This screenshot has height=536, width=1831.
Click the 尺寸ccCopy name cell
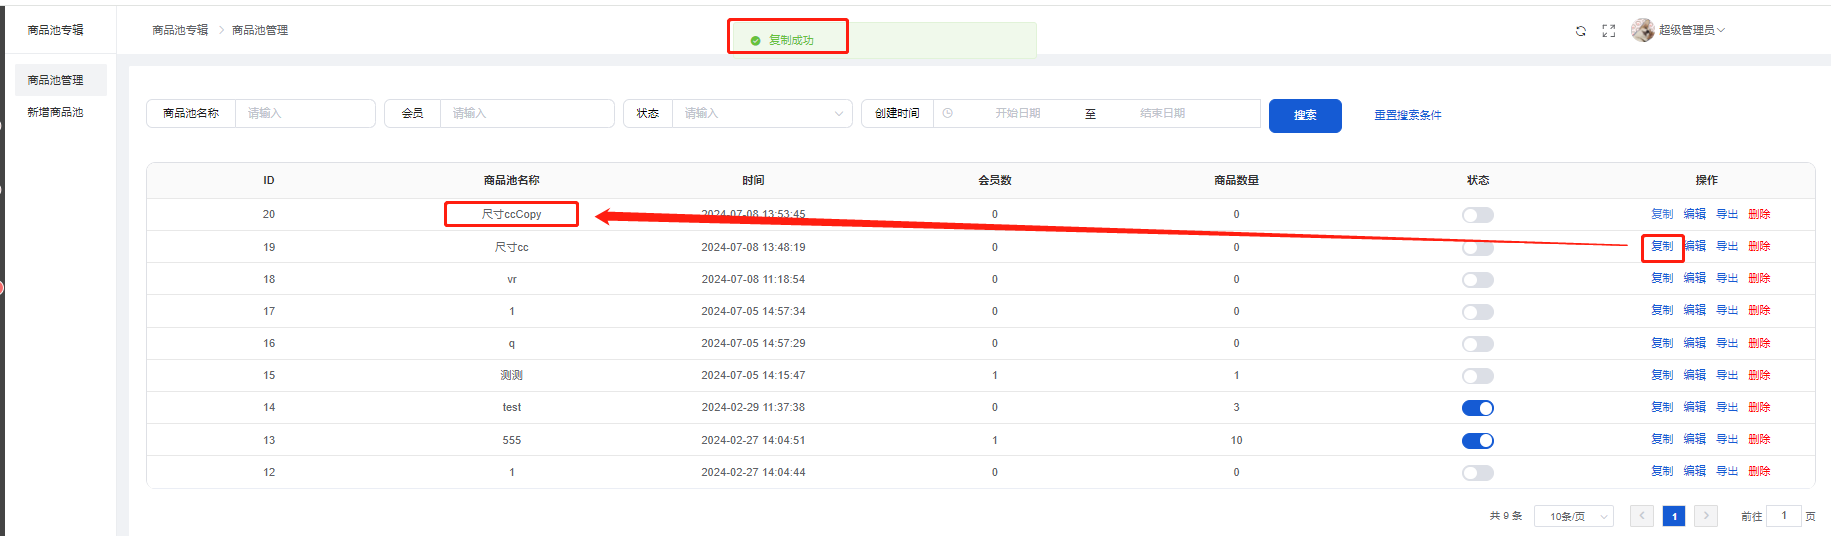click(x=512, y=214)
